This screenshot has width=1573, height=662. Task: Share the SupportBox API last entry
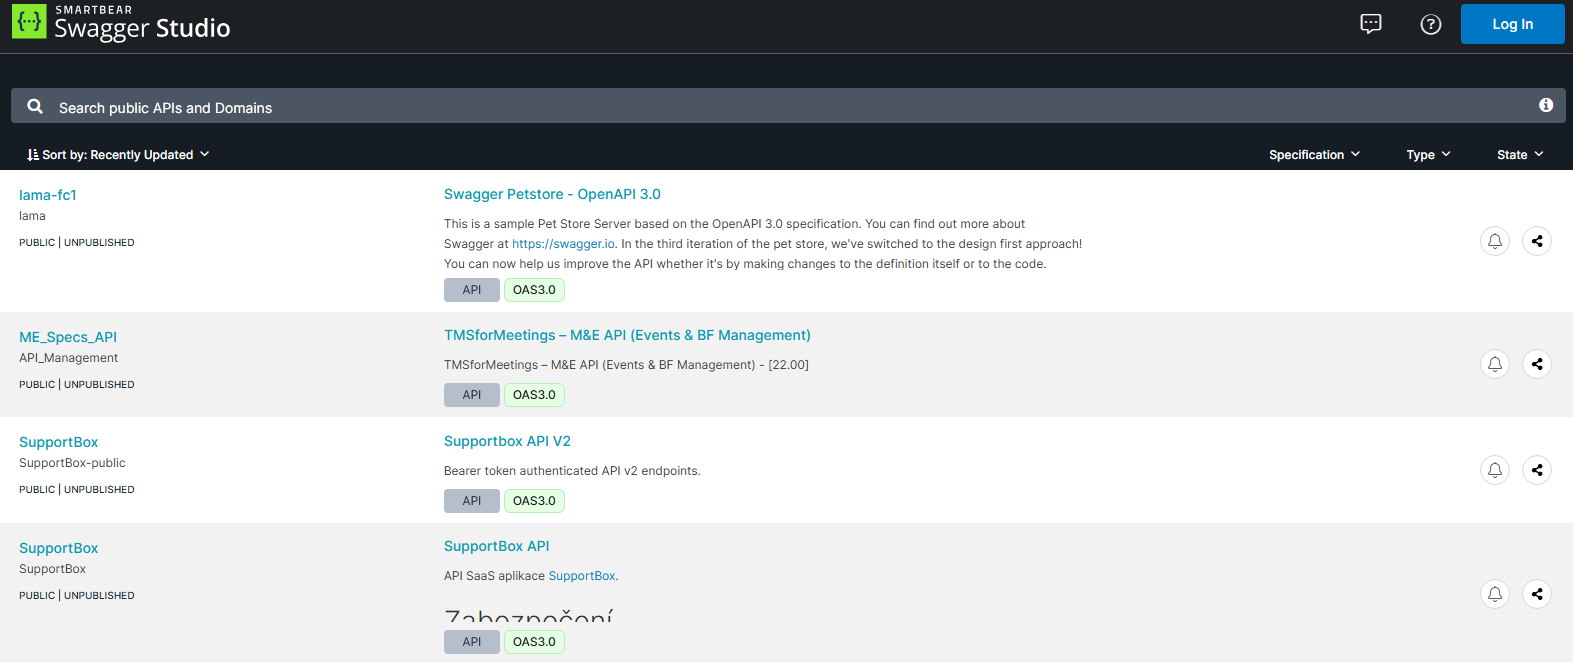pyautogui.click(x=1537, y=594)
